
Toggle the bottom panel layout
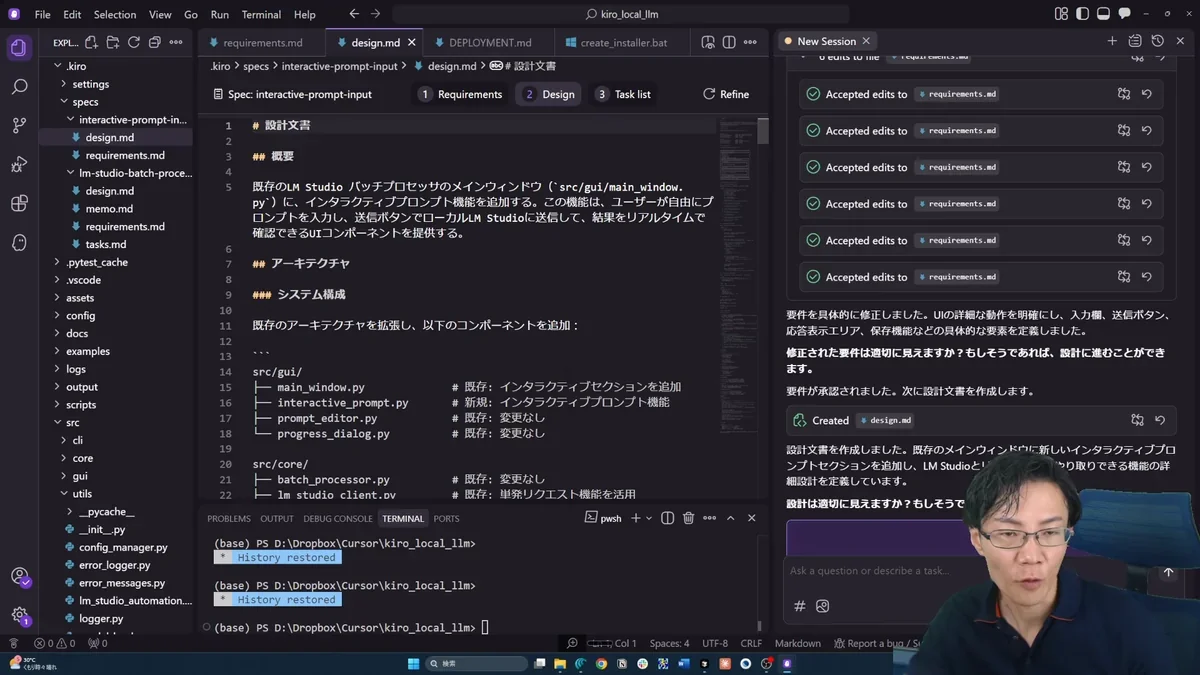pyautogui.click(x=1104, y=14)
